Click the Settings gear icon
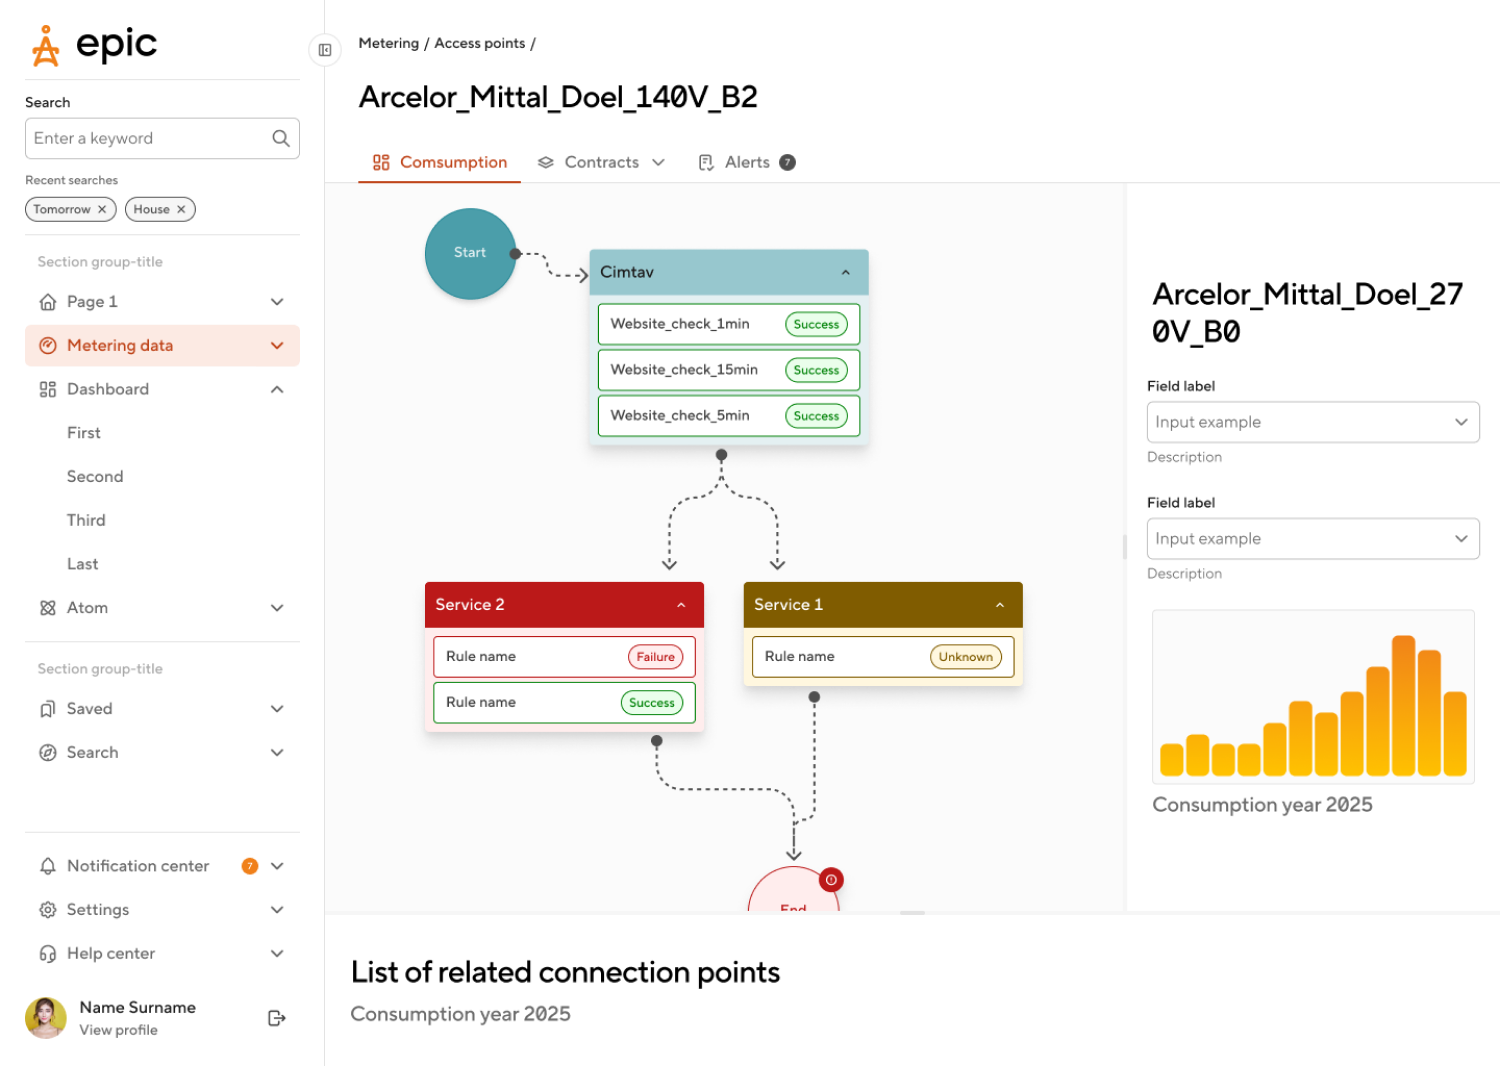This screenshot has width=1500, height=1066. [x=47, y=910]
